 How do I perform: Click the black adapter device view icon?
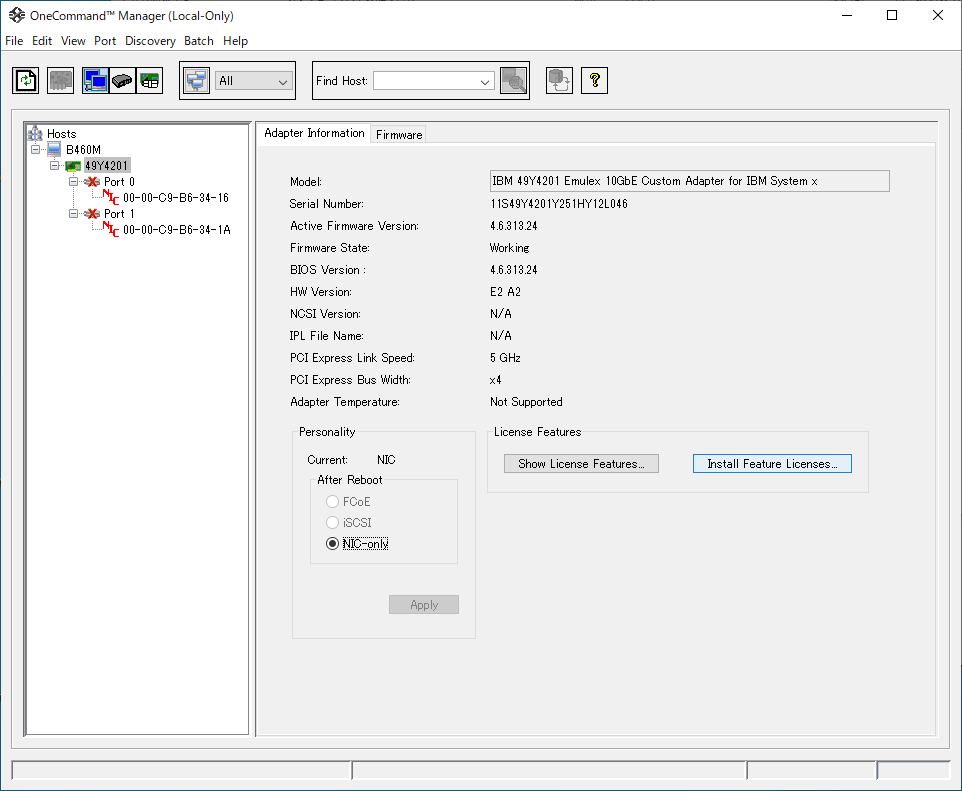[x=122, y=81]
